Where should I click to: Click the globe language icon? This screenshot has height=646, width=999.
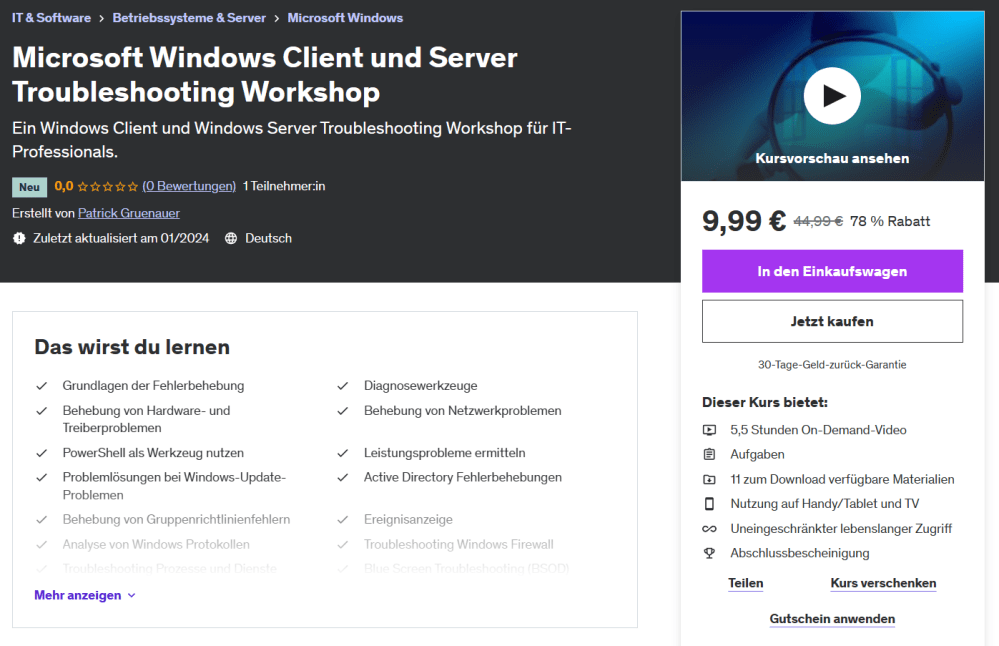pyautogui.click(x=231, y=239)
